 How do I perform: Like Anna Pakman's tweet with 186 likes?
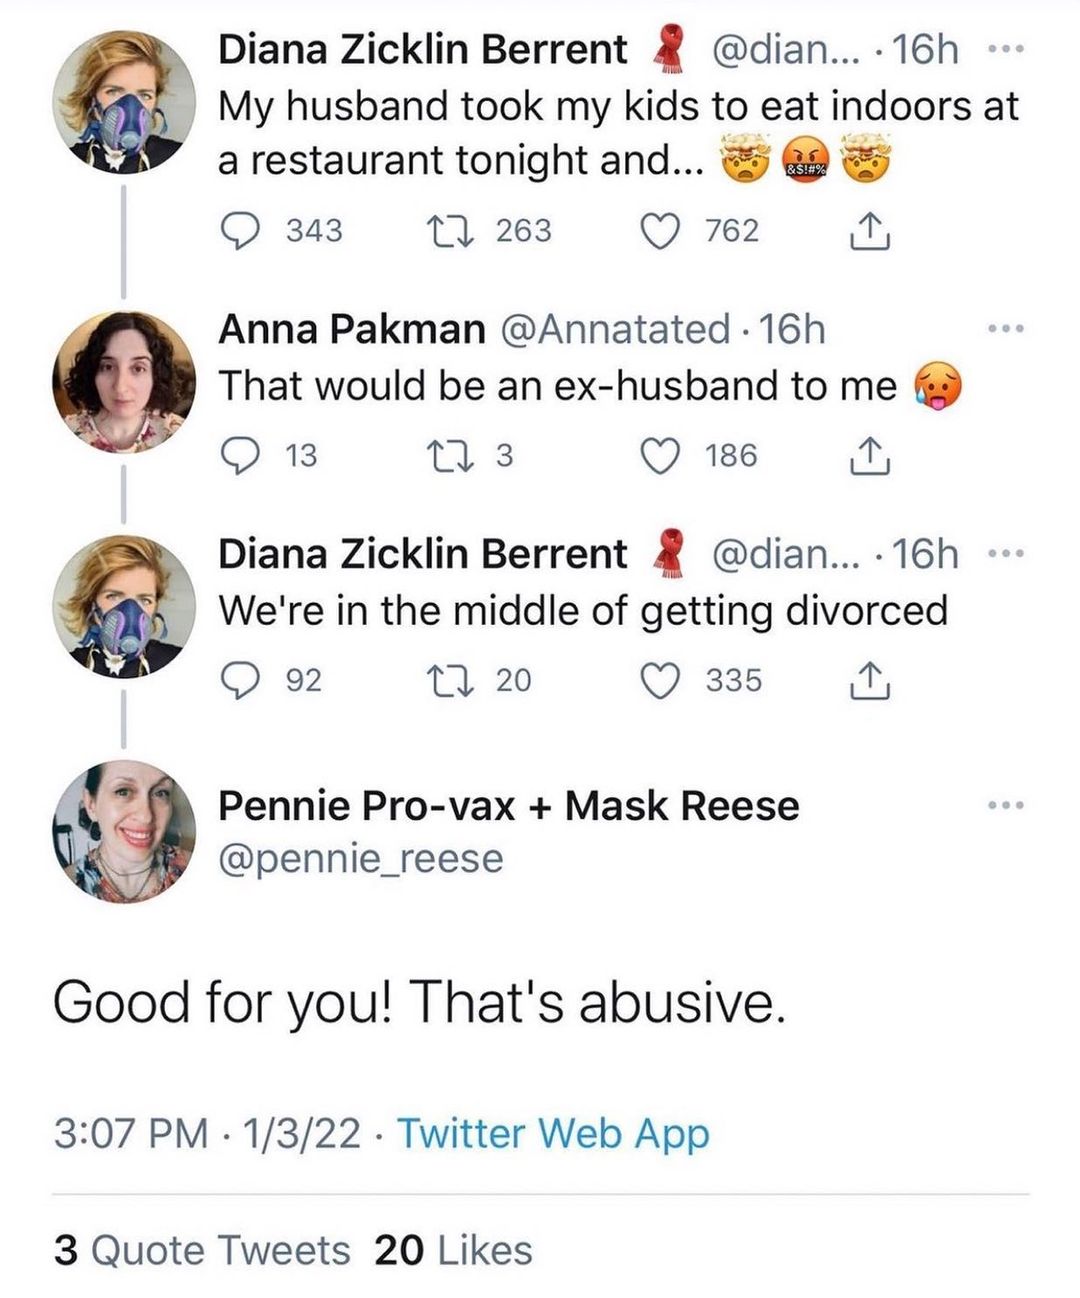coord(659,456)
